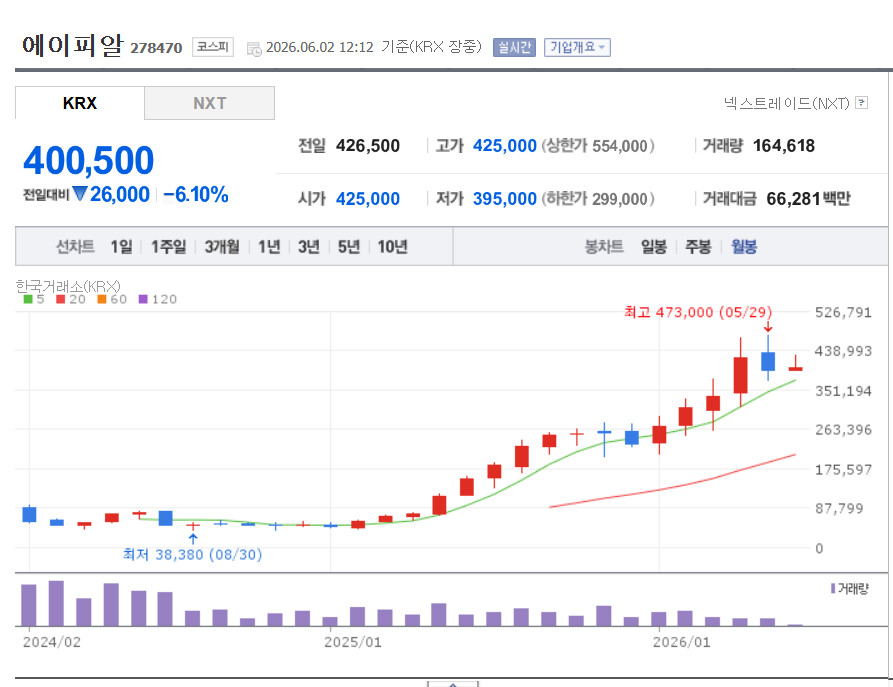Click the 시가 value 425,000
The image size is (893, 687).
tap(368, 199)
